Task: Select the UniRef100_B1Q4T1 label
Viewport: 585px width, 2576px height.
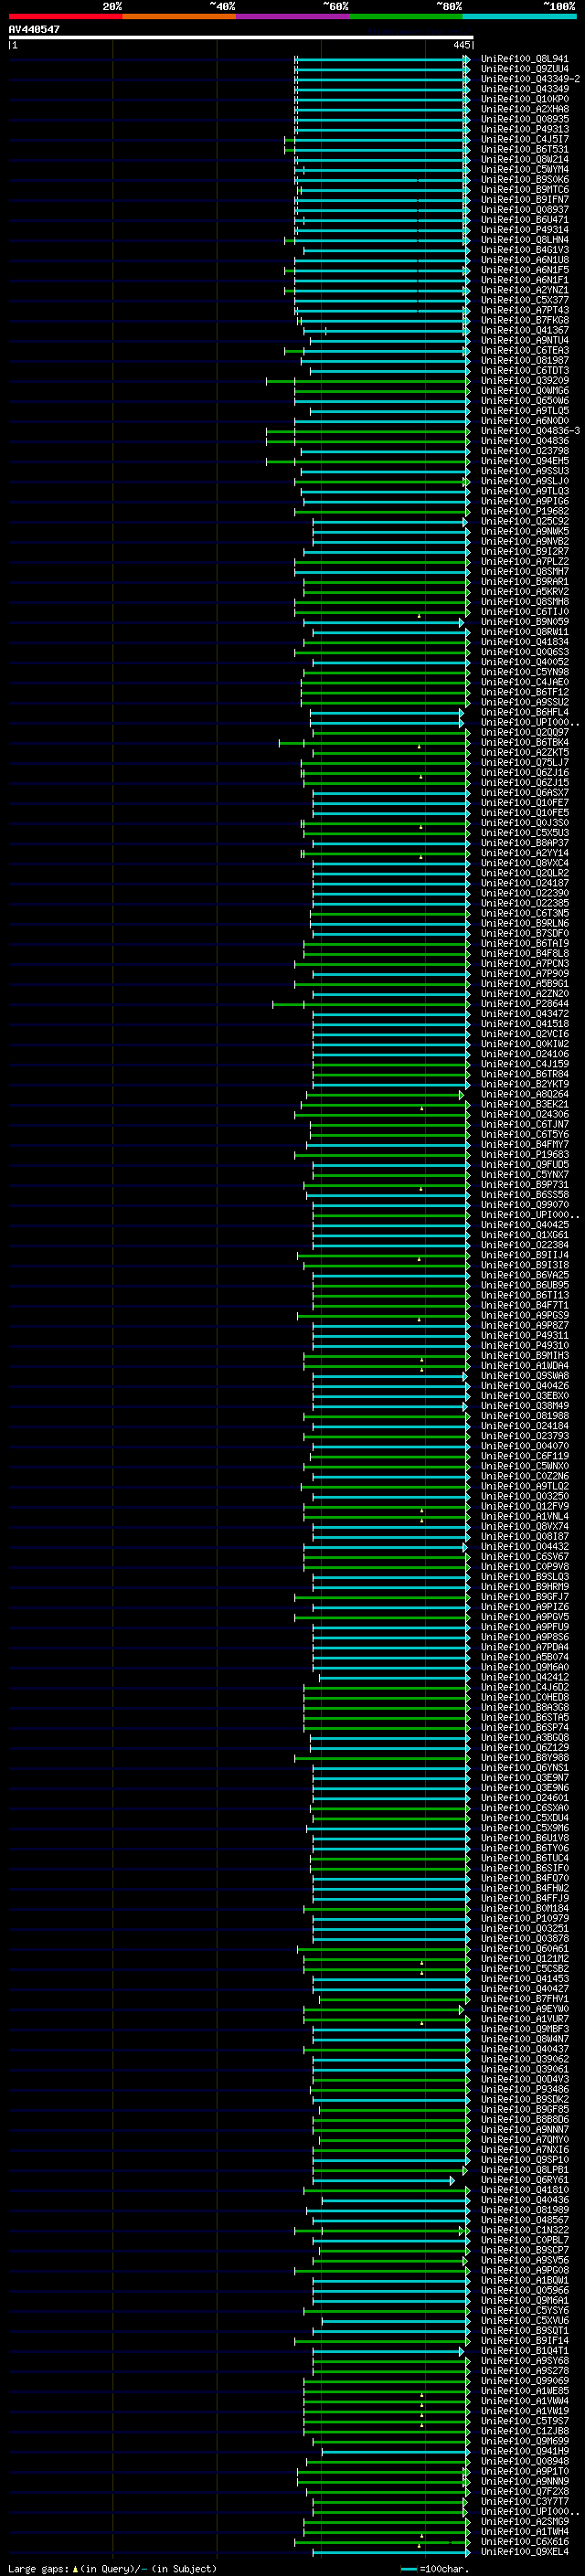Action: pyautogui.click(x=524, y=2351)
